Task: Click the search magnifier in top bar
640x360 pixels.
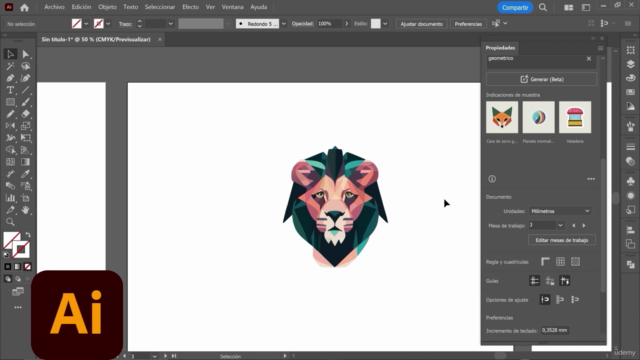Action: [543, 7]
